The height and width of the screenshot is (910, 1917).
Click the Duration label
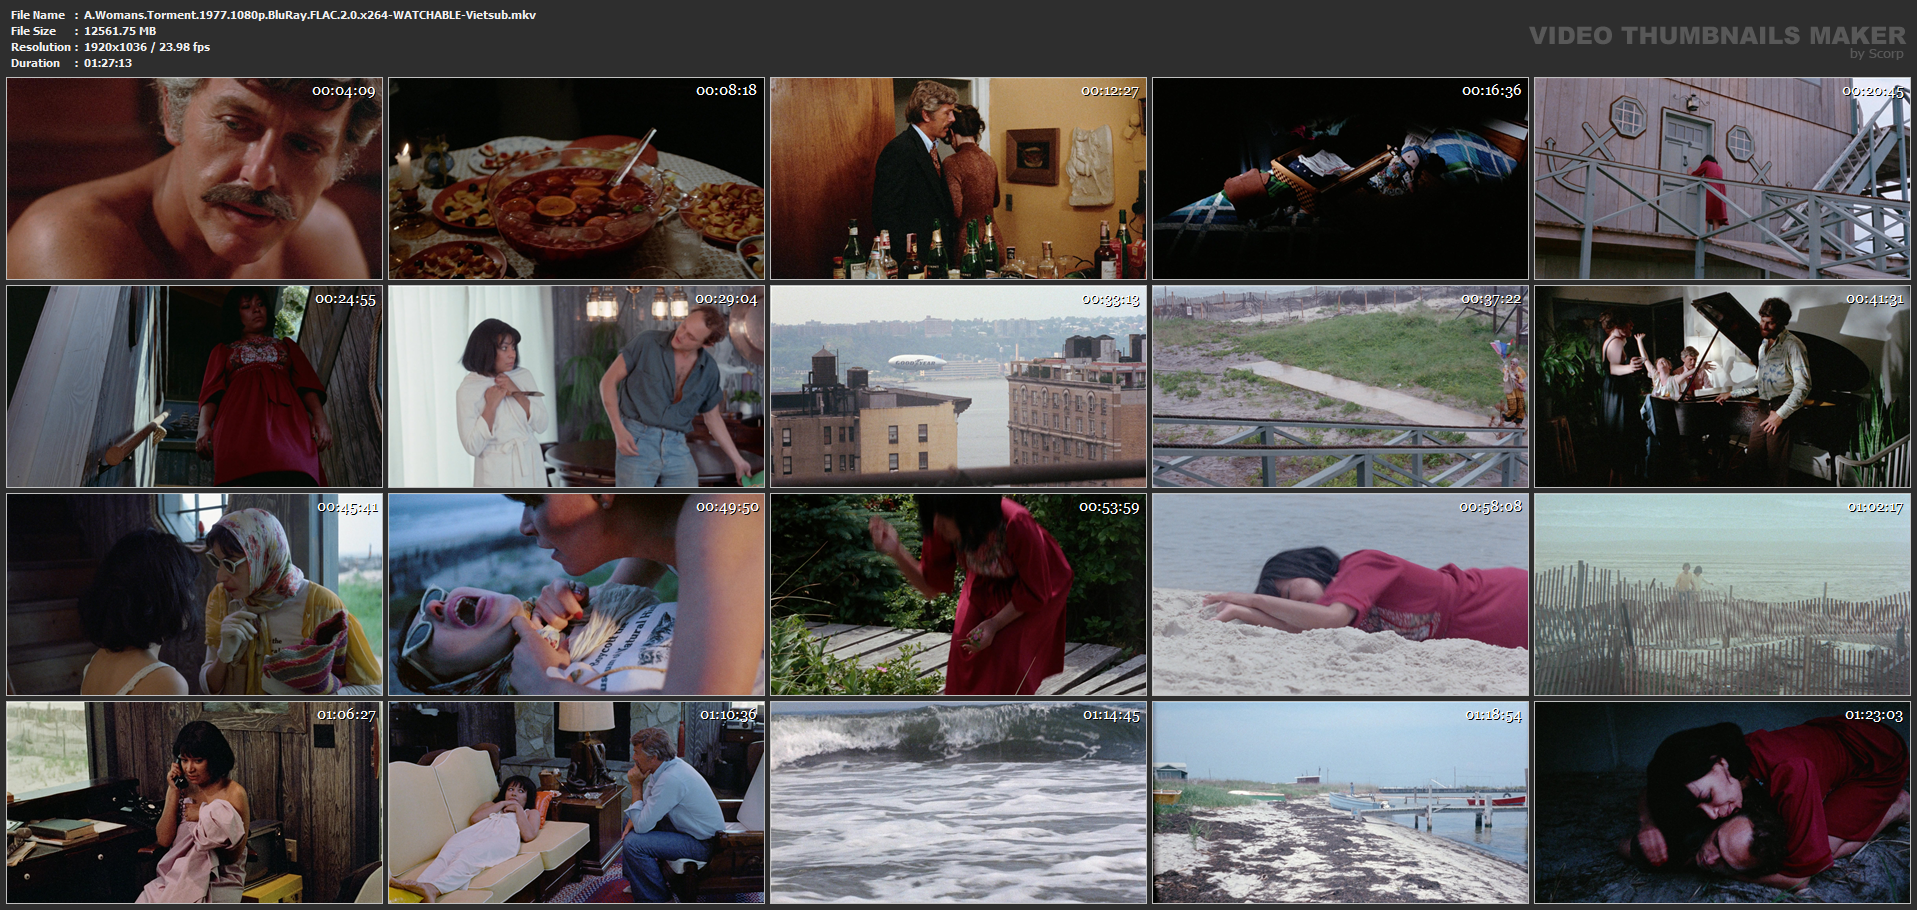point(36,63)
